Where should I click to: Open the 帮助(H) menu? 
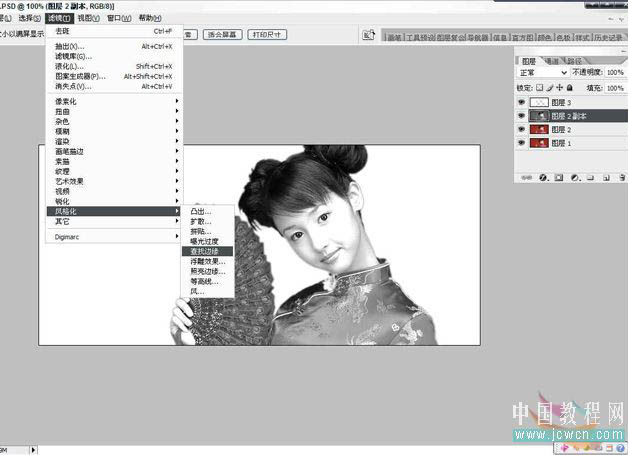click(150, 18)
